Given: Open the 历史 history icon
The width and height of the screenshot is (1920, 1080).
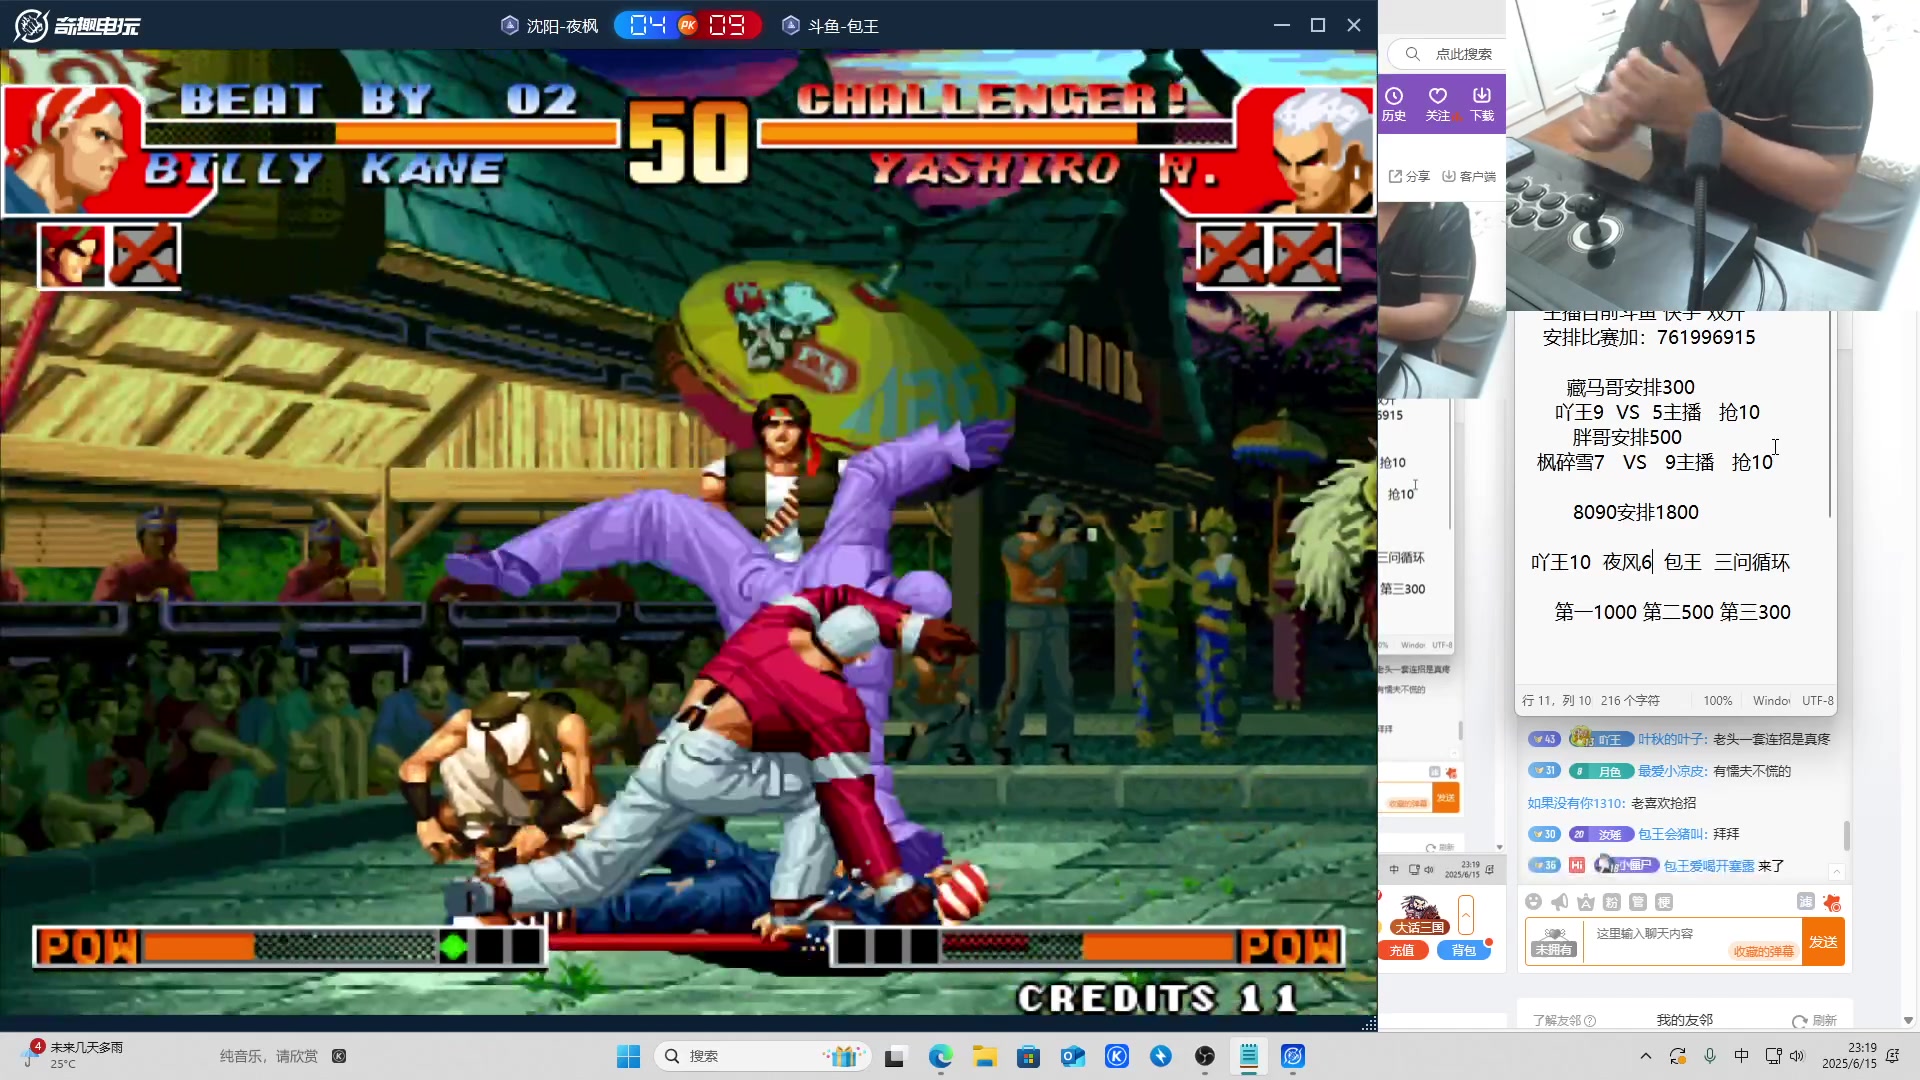Looking at the screenshot, I should pyautogui.click(x=1394, y=103).
